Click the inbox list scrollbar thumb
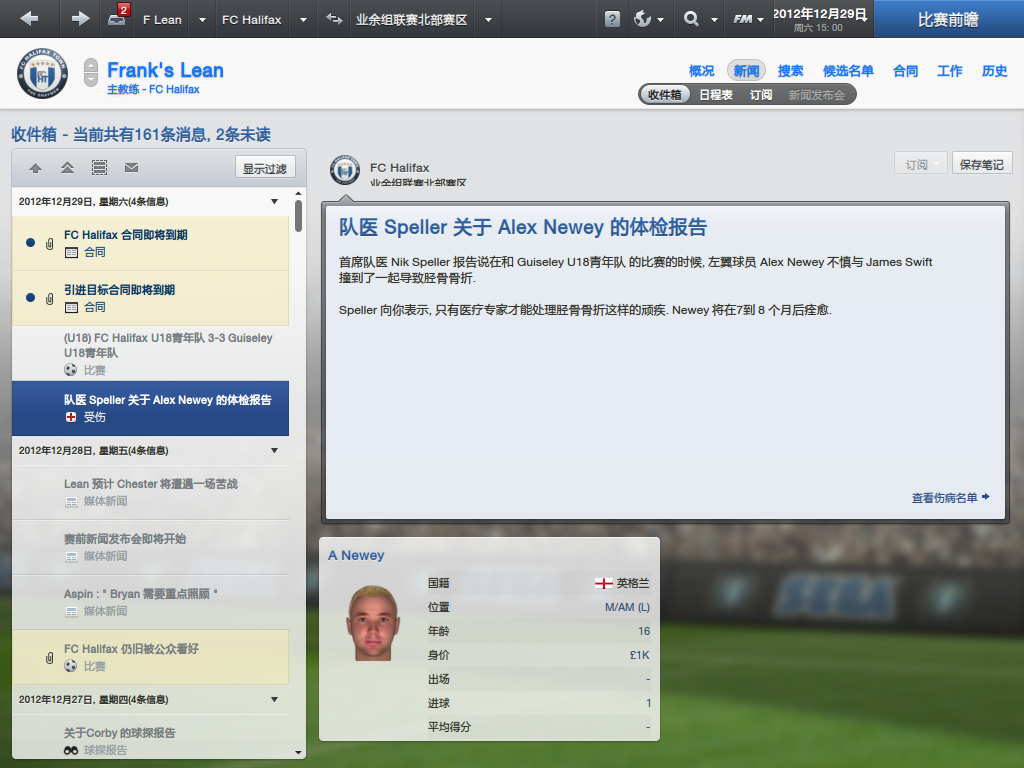 pyautogui.click(x=298, y=216)
